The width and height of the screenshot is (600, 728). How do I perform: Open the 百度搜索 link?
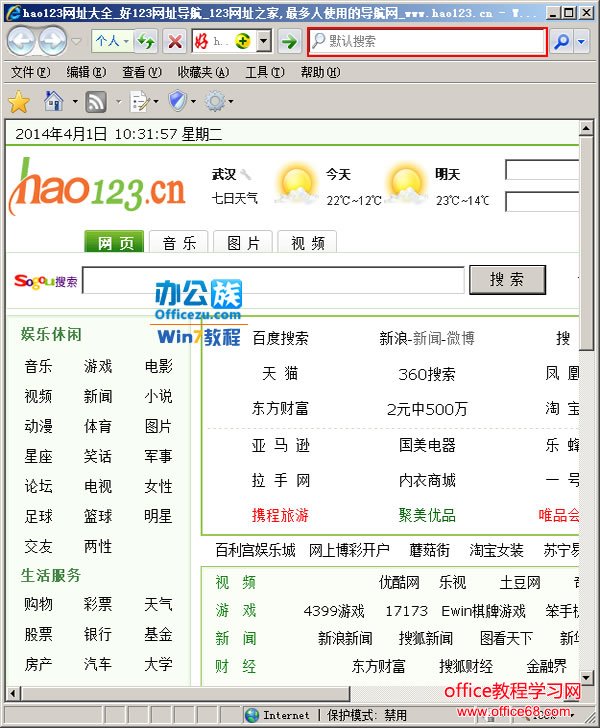coord(280,338)
